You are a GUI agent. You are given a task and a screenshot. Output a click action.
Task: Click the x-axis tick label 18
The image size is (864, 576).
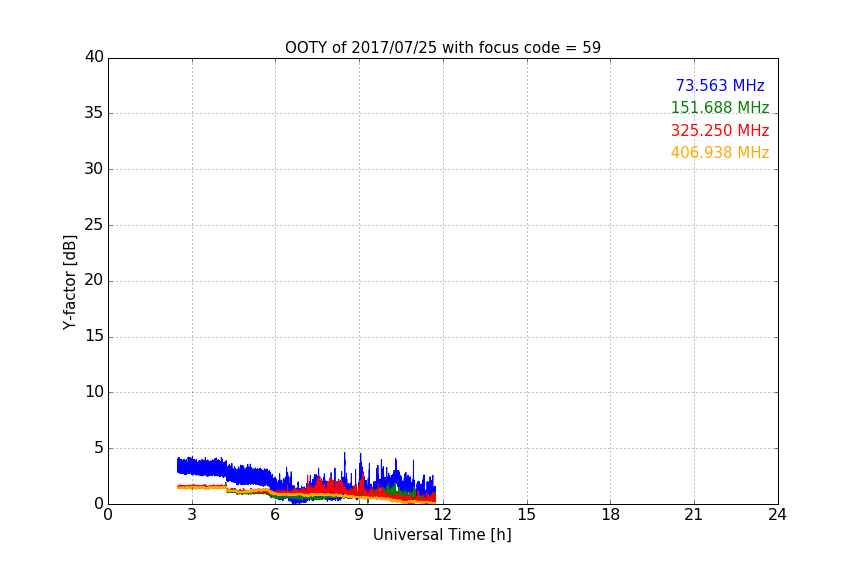pyautogui.click(x=610, y=515)
